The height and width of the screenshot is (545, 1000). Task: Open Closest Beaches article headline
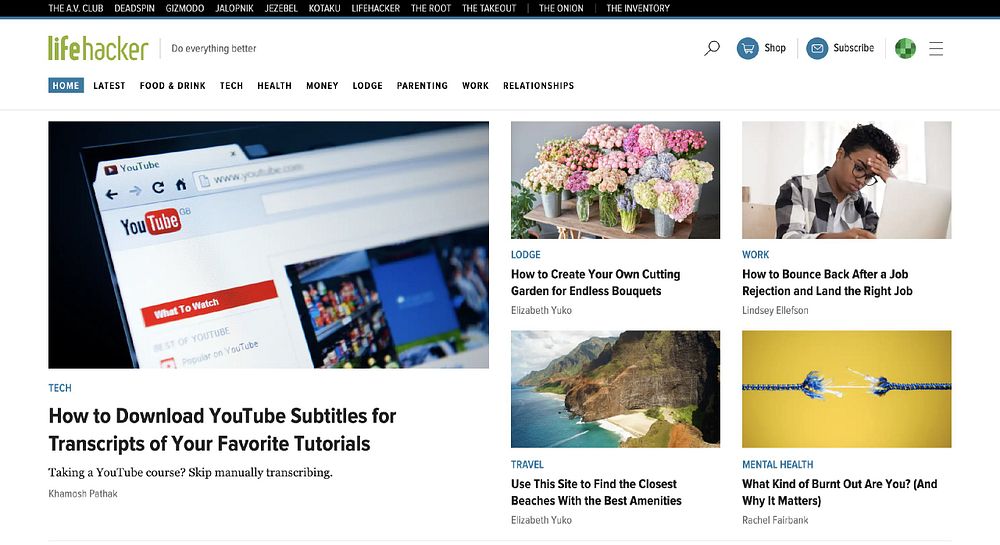point(596,492)
